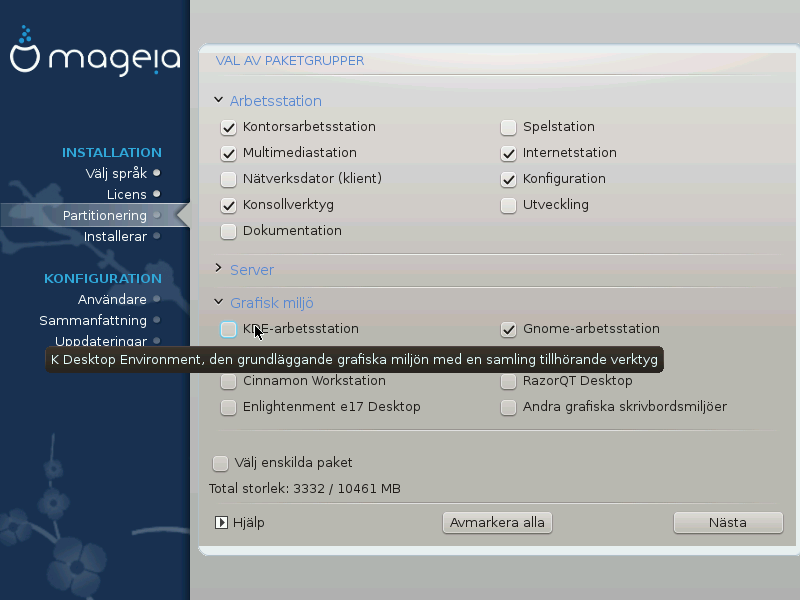800x600 pixels.
Task: Click the INSTALLATION sidebar heading
Action: 112,153
